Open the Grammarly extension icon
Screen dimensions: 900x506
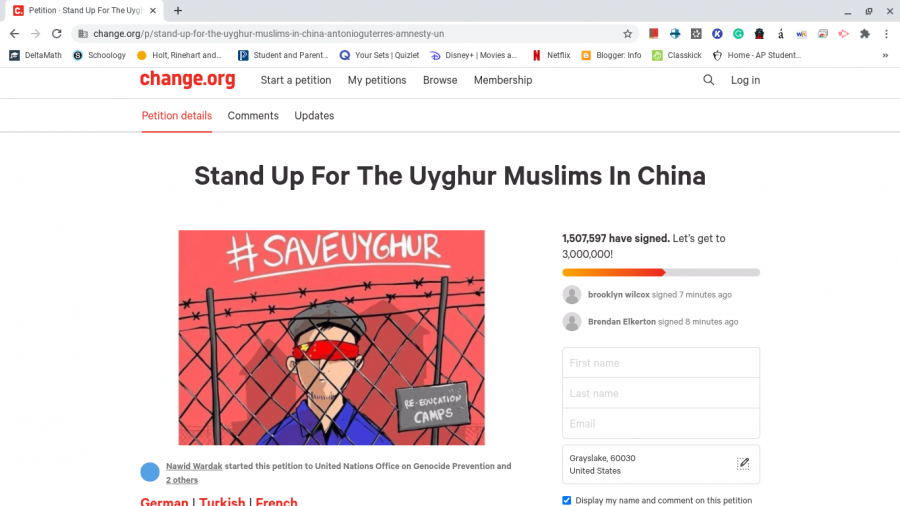point(738,34)
